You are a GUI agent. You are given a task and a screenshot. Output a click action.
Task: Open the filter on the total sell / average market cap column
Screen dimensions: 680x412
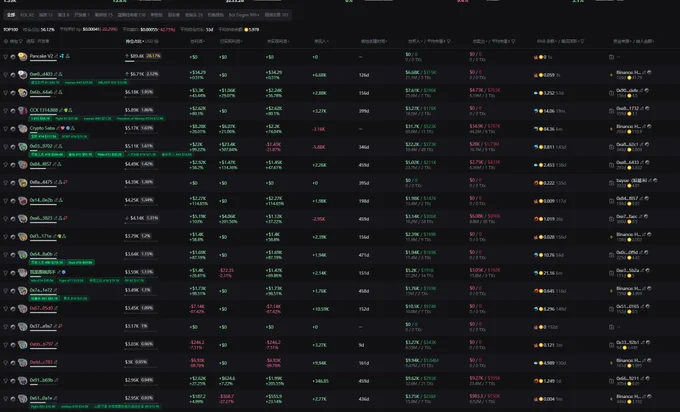tap(513, 41)
